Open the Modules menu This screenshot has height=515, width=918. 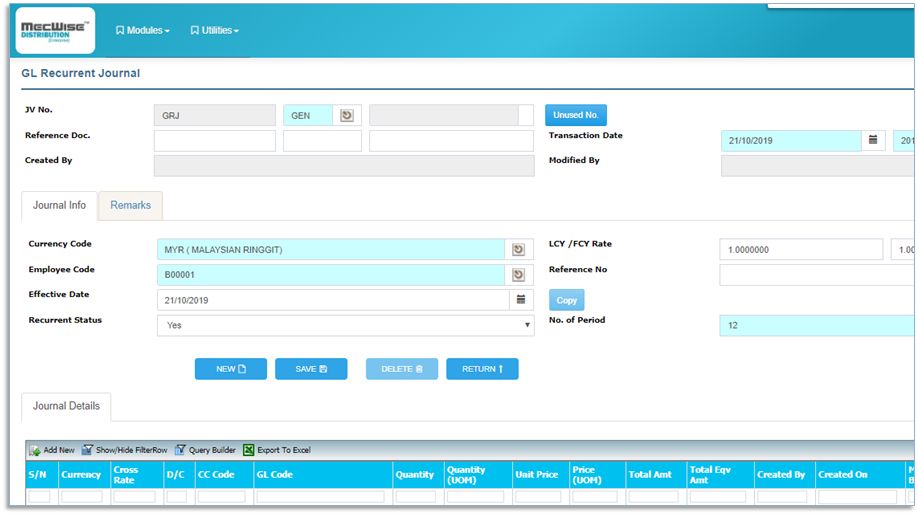143,31
